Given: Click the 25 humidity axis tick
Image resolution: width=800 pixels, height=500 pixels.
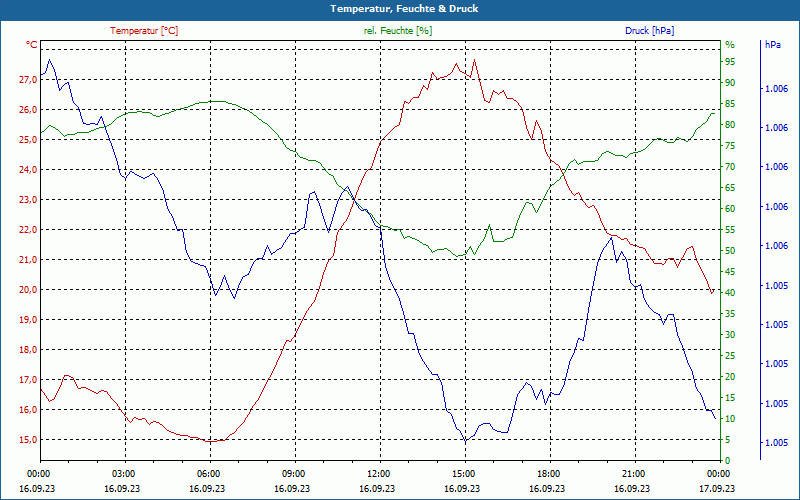Looking at the screenshot, I should pyautogui.click(x=730, y=356).
